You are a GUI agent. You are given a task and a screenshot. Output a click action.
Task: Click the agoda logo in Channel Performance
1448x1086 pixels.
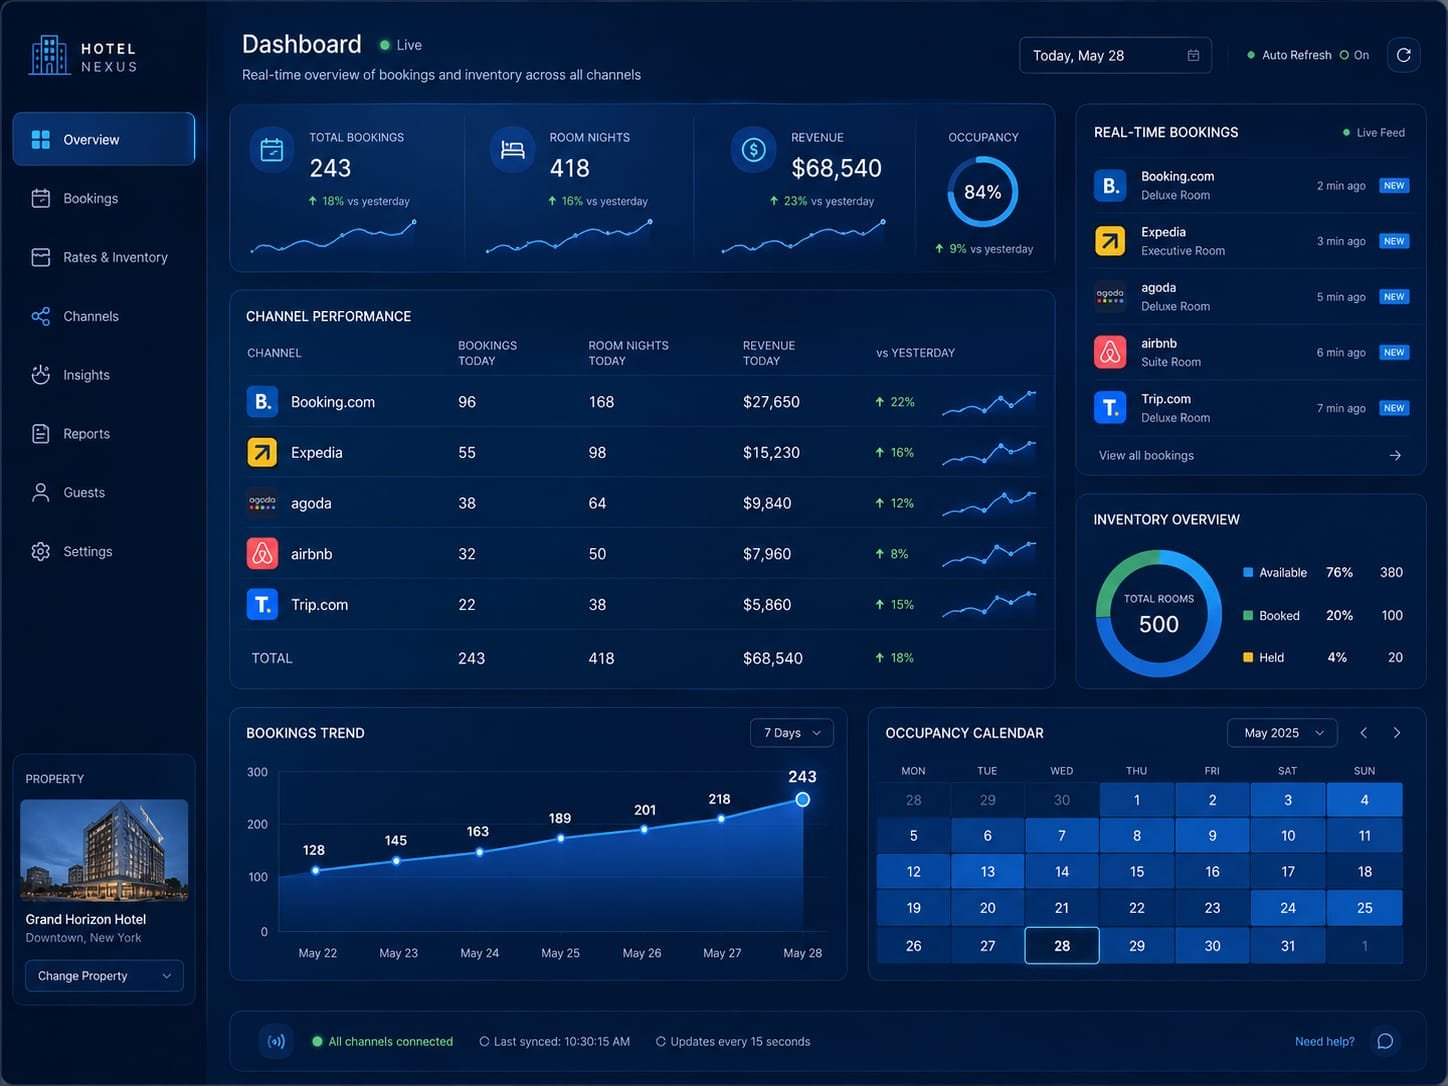(262, 503)
